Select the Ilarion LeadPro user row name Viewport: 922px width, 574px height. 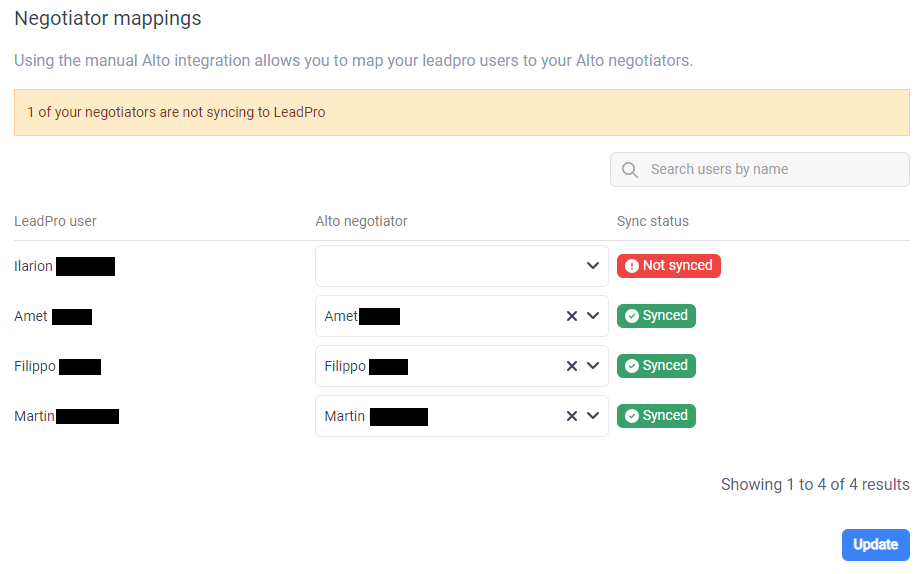(34, 266)
